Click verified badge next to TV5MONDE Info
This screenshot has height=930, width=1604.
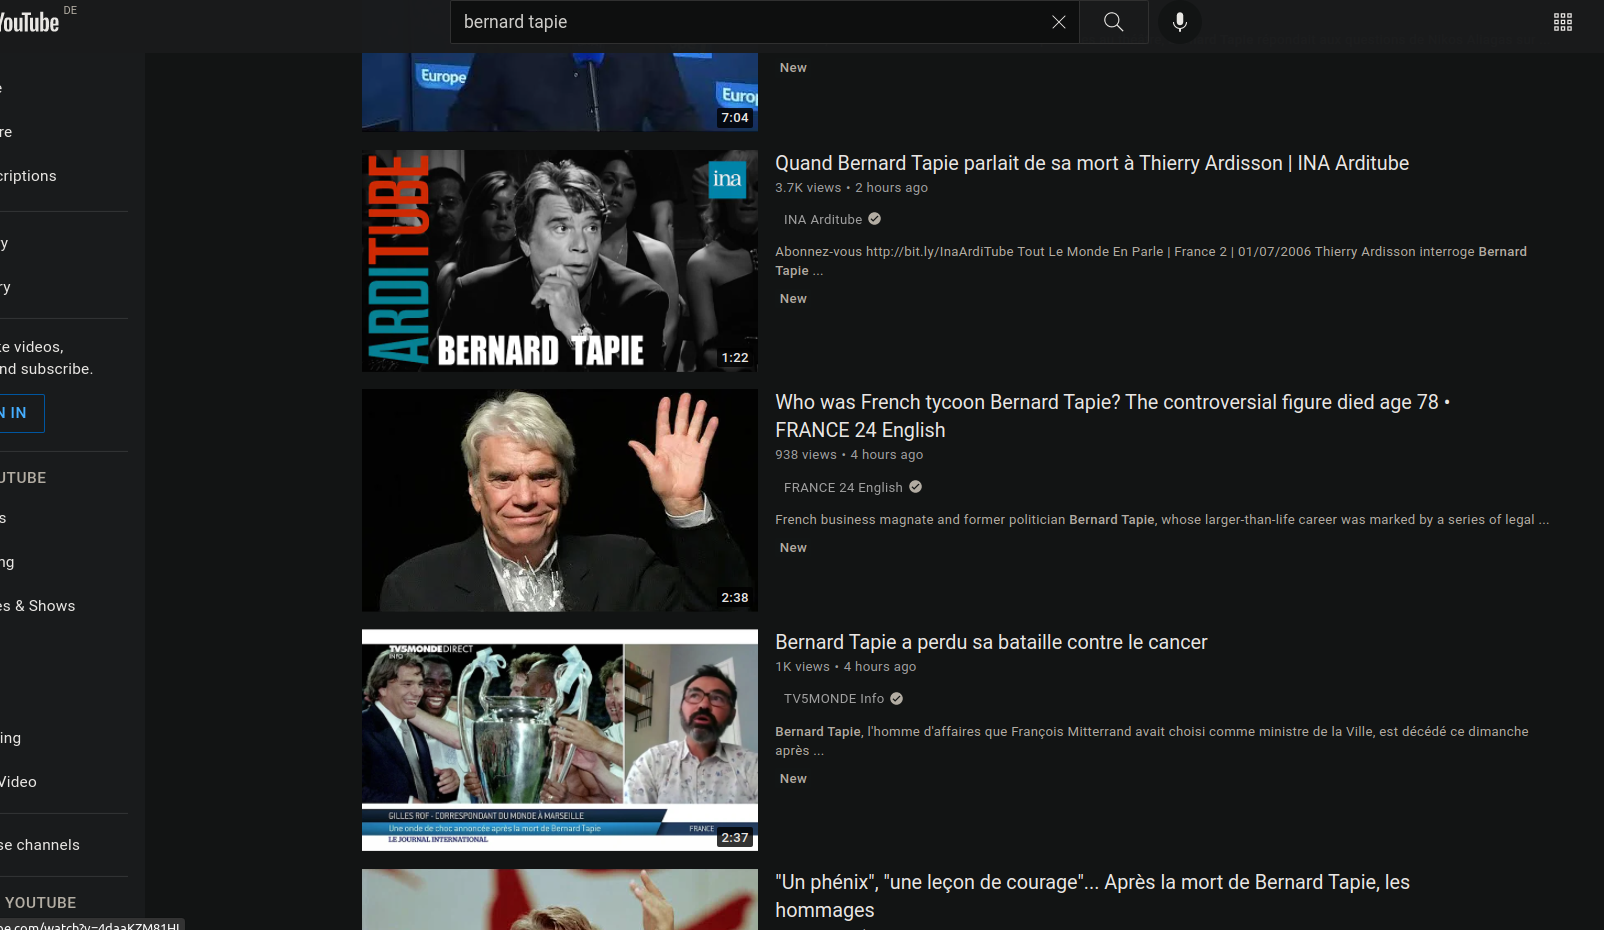pos(897,699)
